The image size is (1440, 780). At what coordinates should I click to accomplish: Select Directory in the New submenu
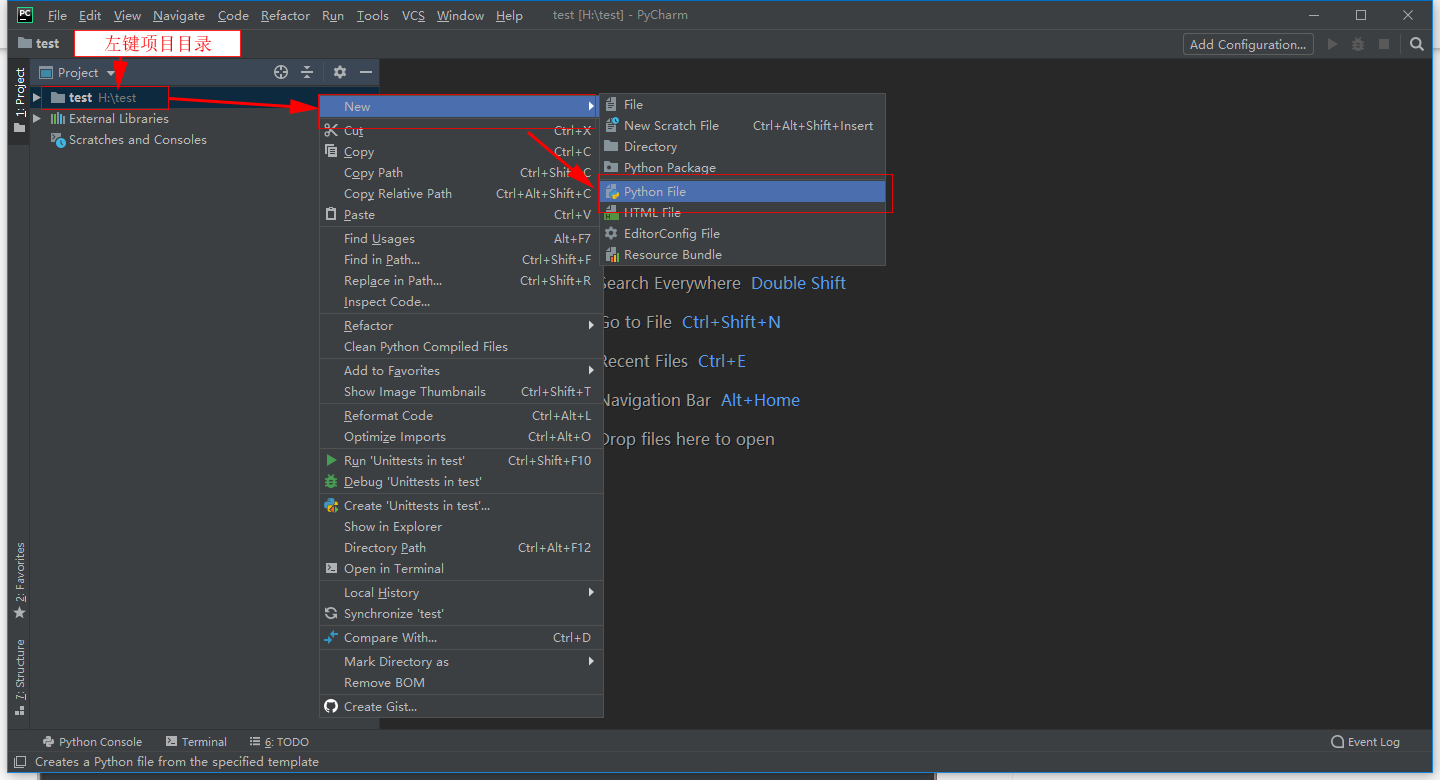(742, 146)
